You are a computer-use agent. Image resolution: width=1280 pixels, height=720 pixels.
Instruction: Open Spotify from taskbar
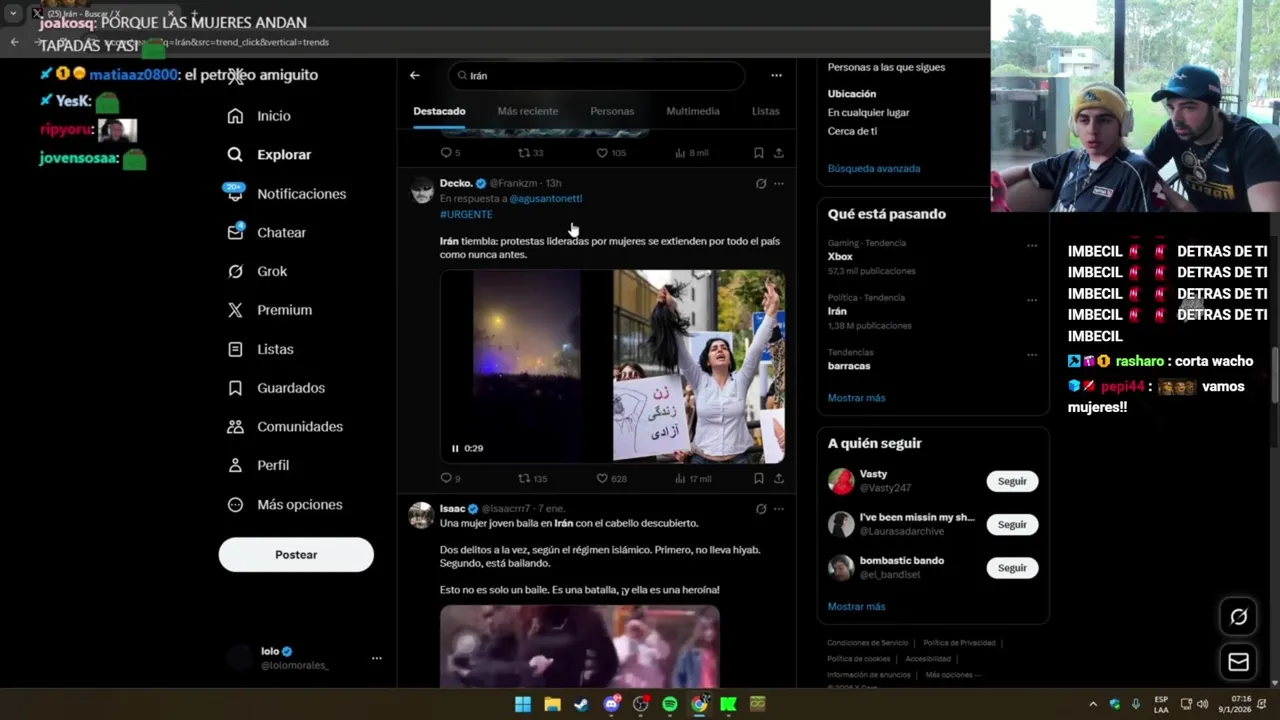coord(669,704)
